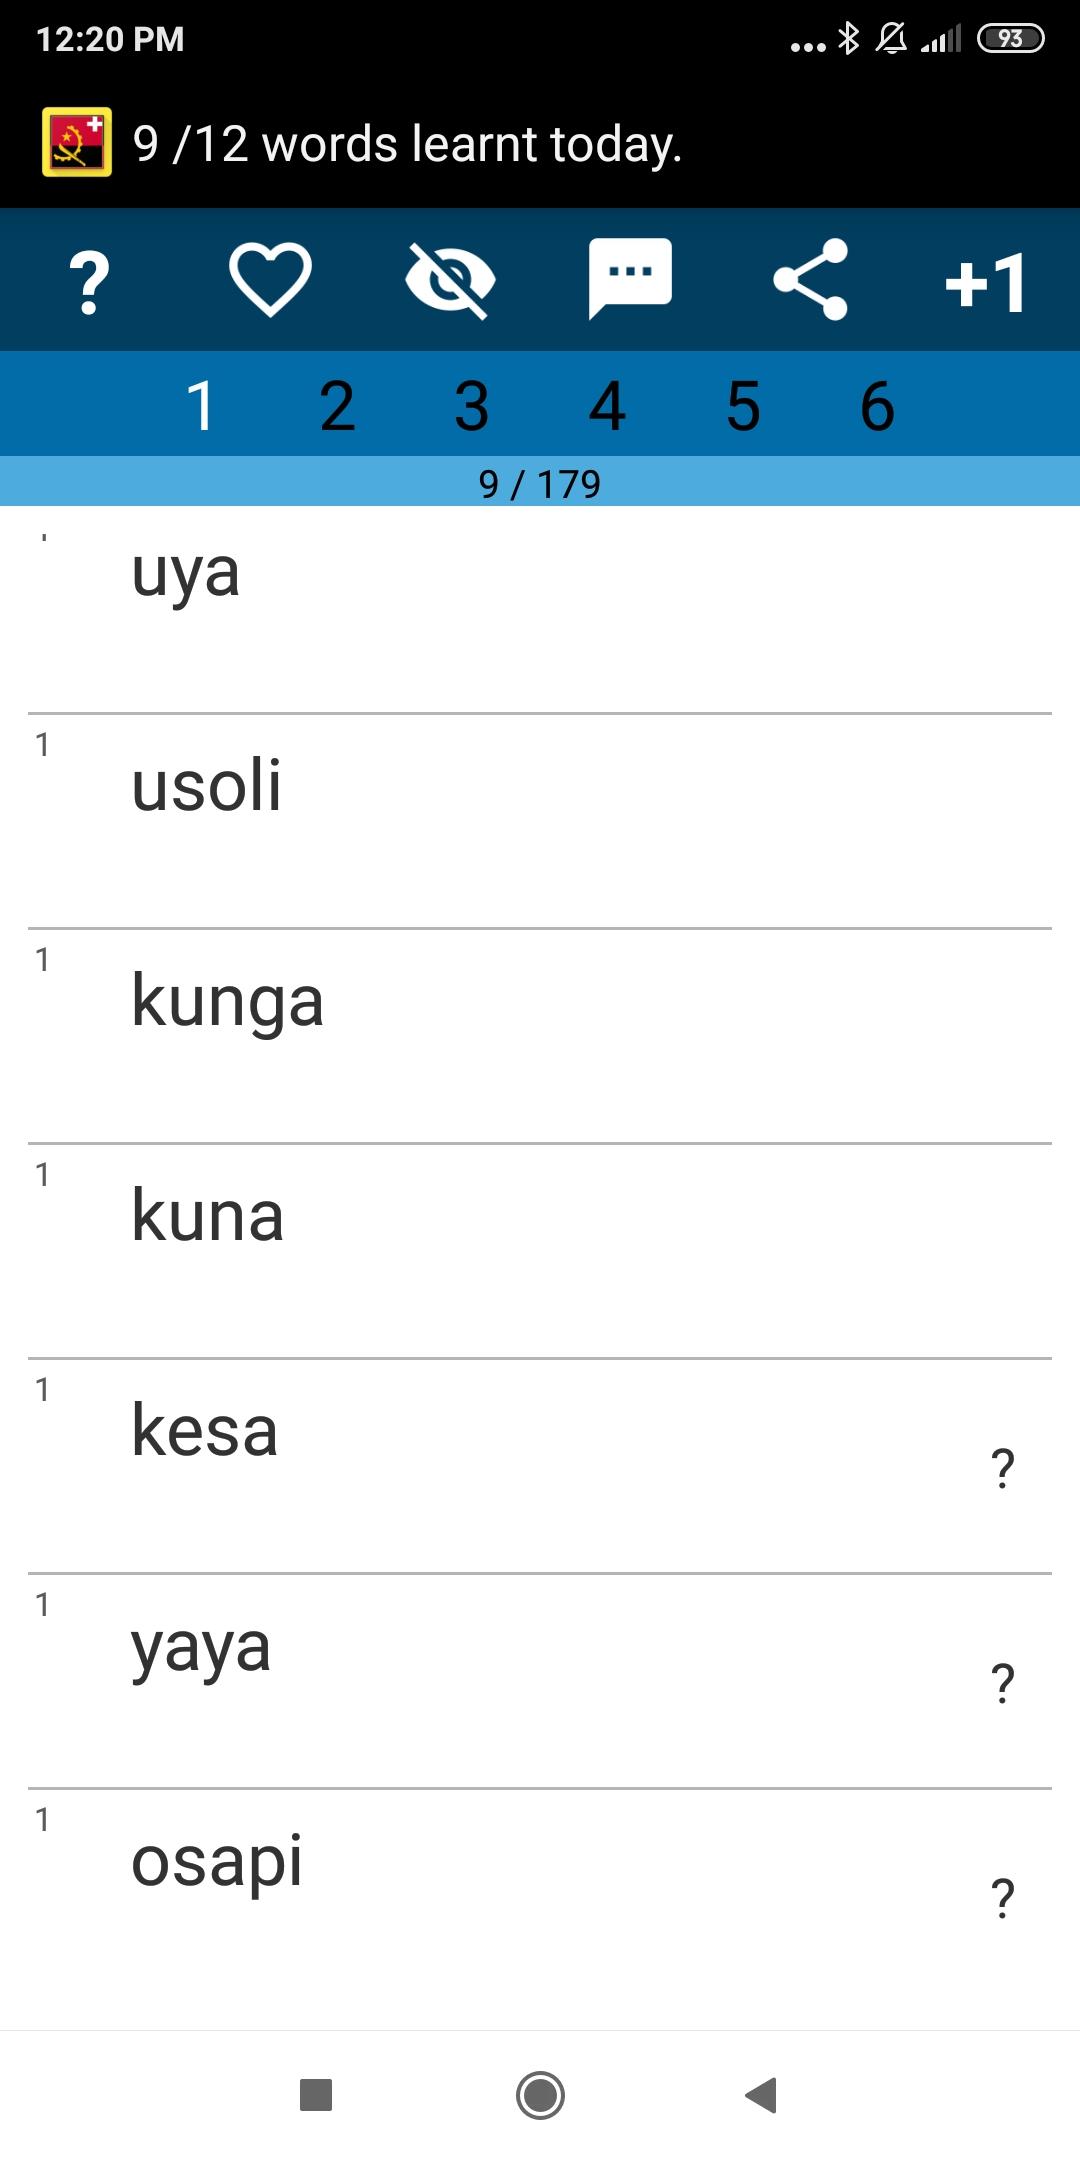Open the speech bubble comment icon
The image size is (1080, 2160).
pos(630,279)
